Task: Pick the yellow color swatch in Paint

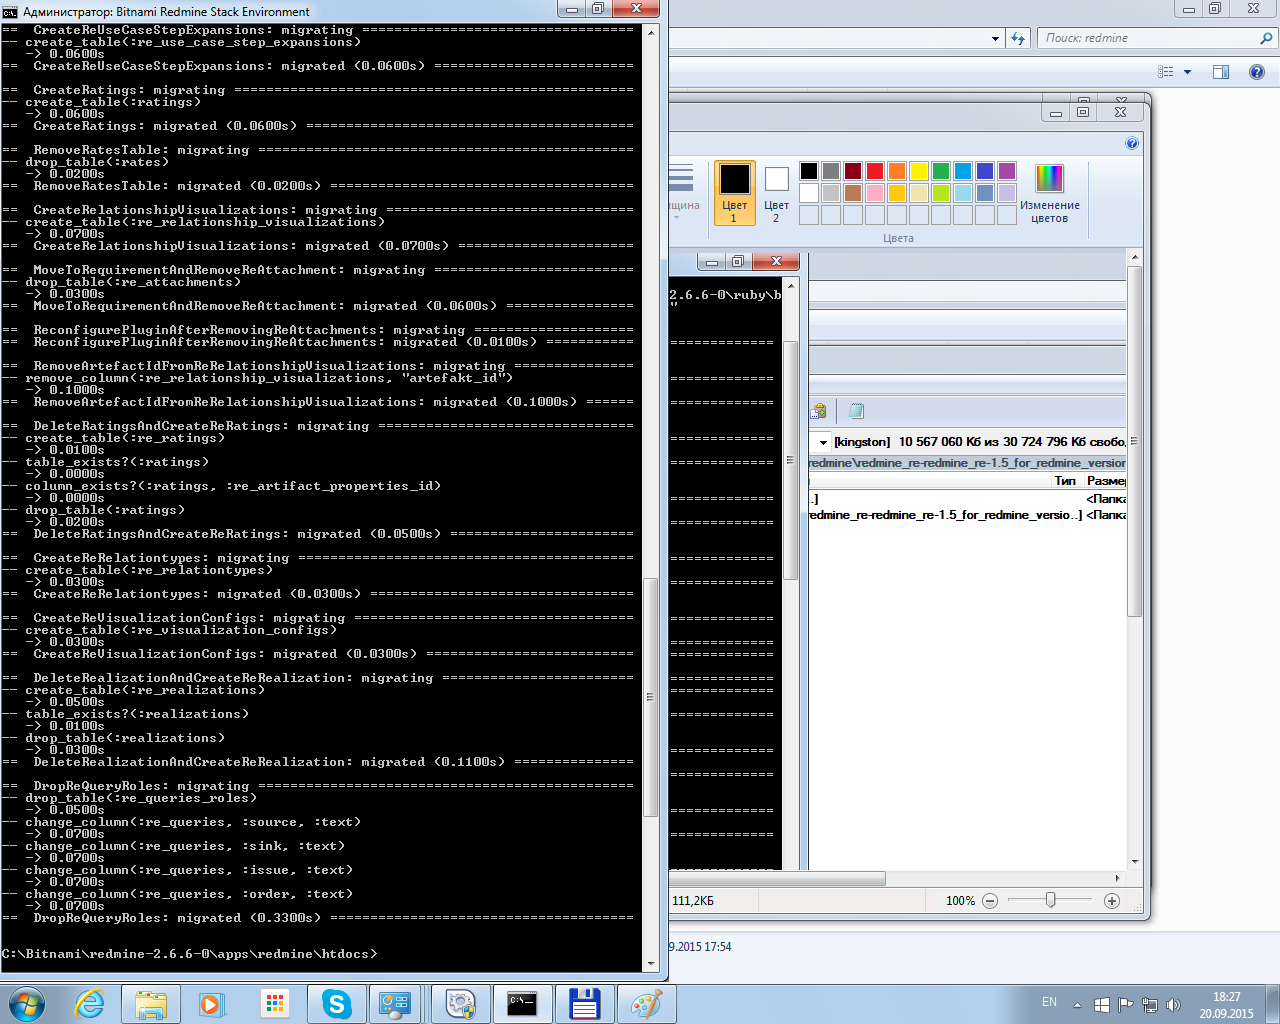Action: [x=918, y=171]
